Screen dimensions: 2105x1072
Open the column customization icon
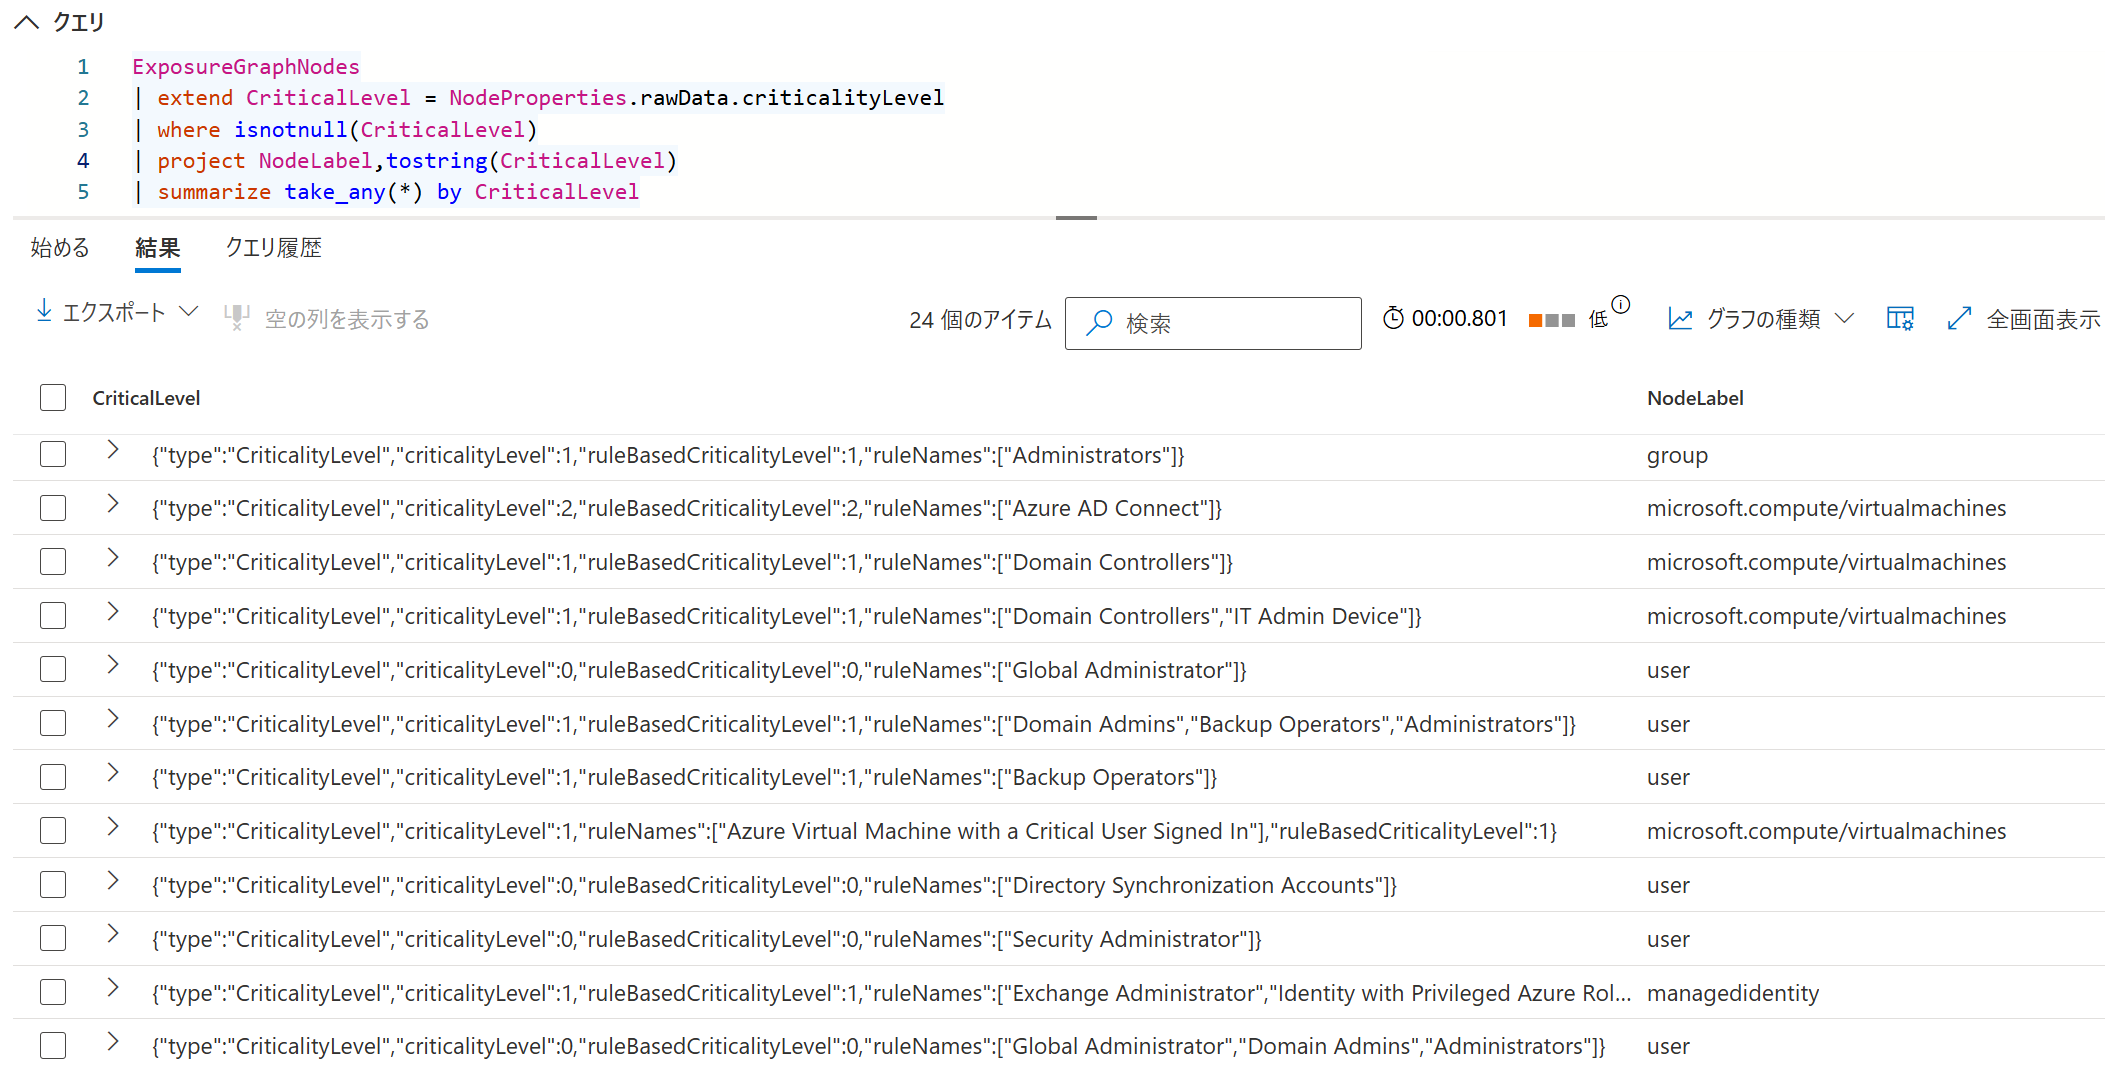1900,318
